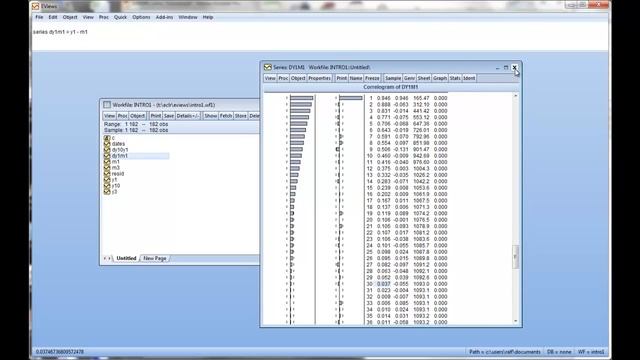
Task: Open Properties in Series window toolbar
Action: click(319, 78)
